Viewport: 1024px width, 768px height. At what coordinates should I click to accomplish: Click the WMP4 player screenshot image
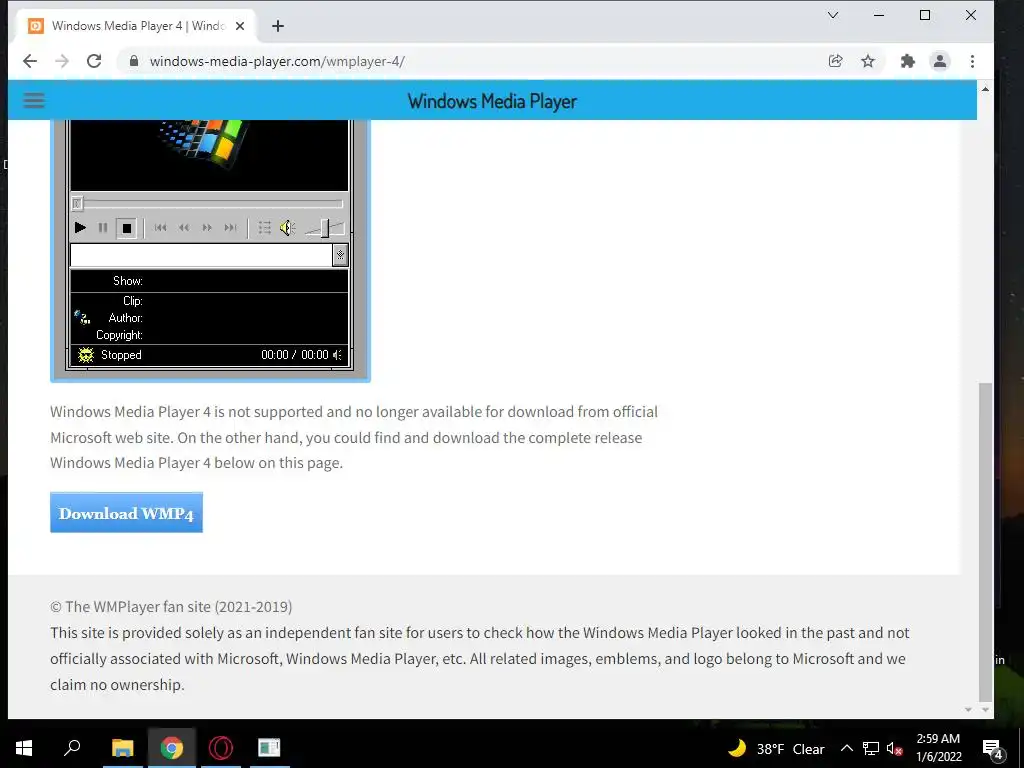[x=210, y=251]
